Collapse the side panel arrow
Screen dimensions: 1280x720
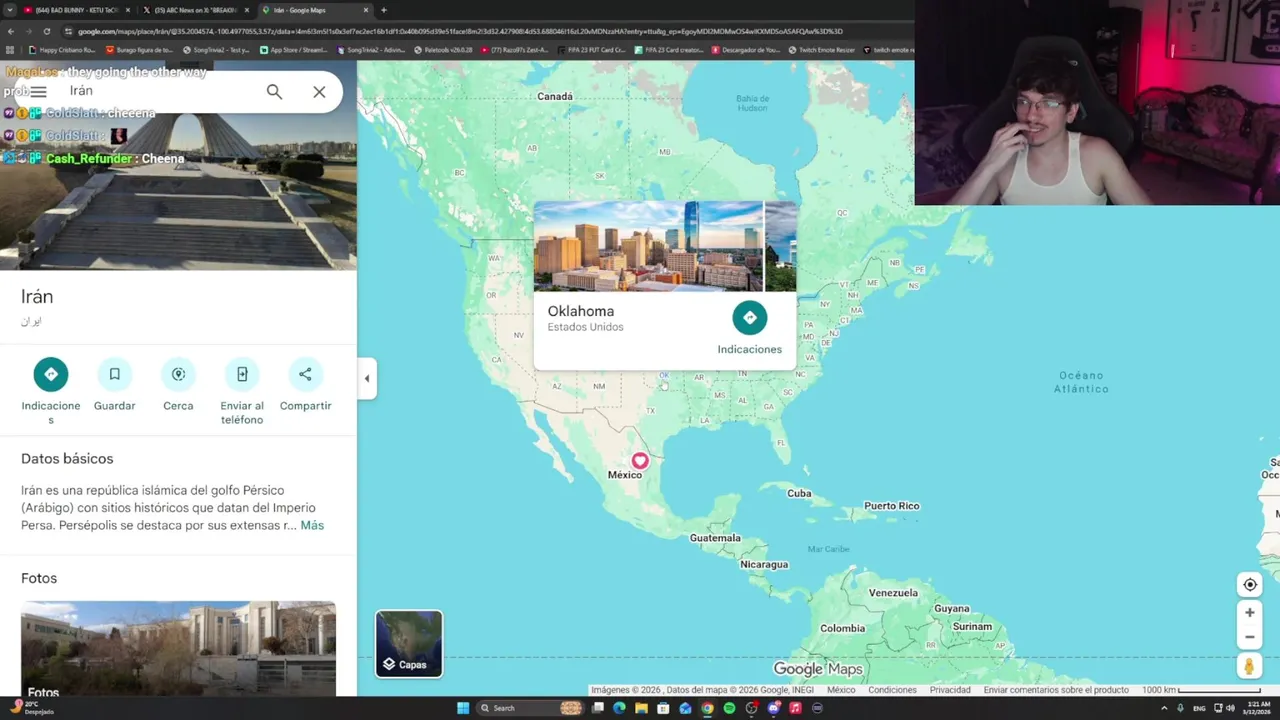366,378
